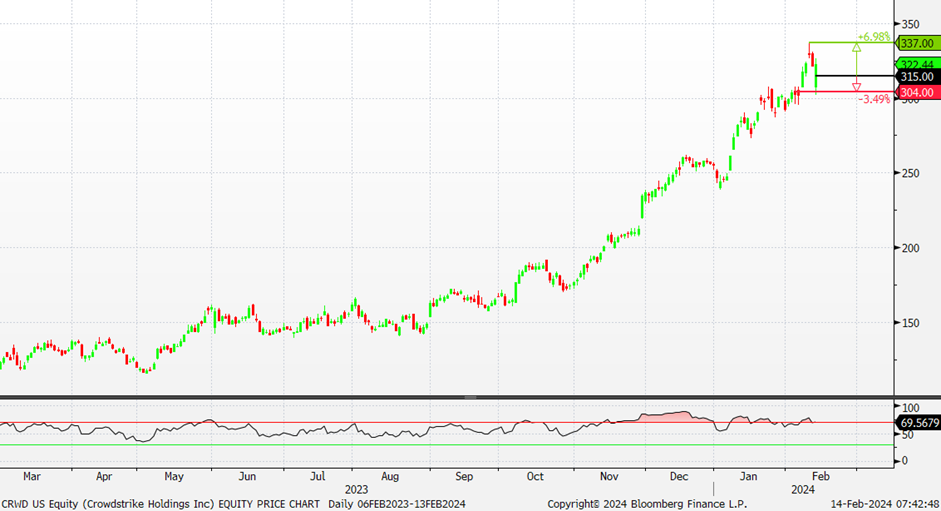The height and width of the screenshot is (511, 941).
Task: Click the Sep month label
Action: click(x=464, y=477)
